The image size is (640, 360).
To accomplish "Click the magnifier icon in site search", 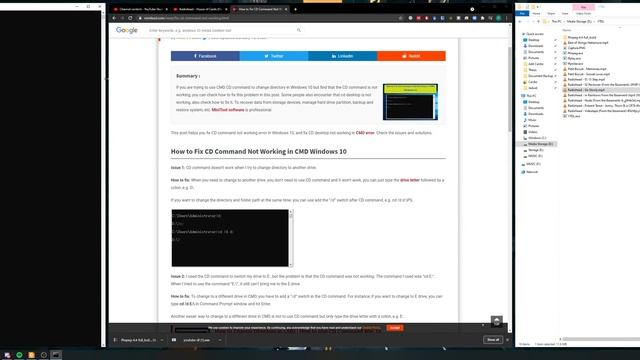I will point(299,30).
